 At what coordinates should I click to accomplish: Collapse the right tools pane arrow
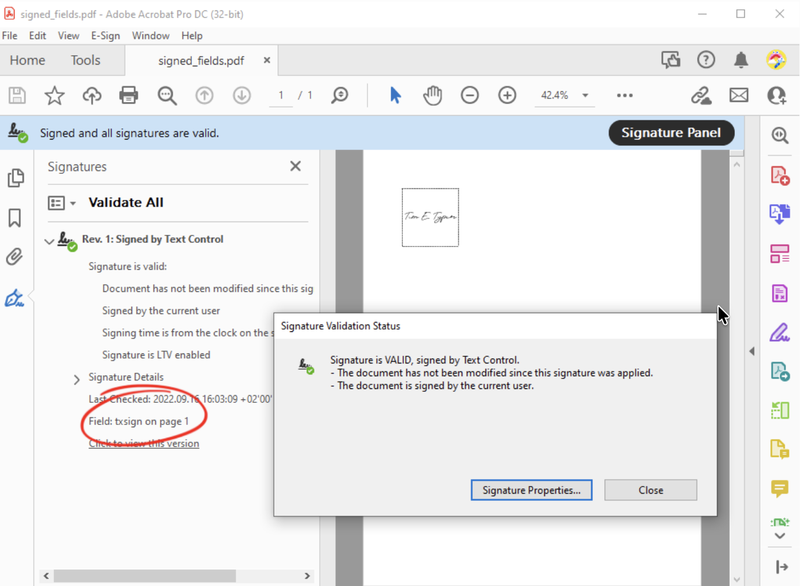(x=752, y=351)
